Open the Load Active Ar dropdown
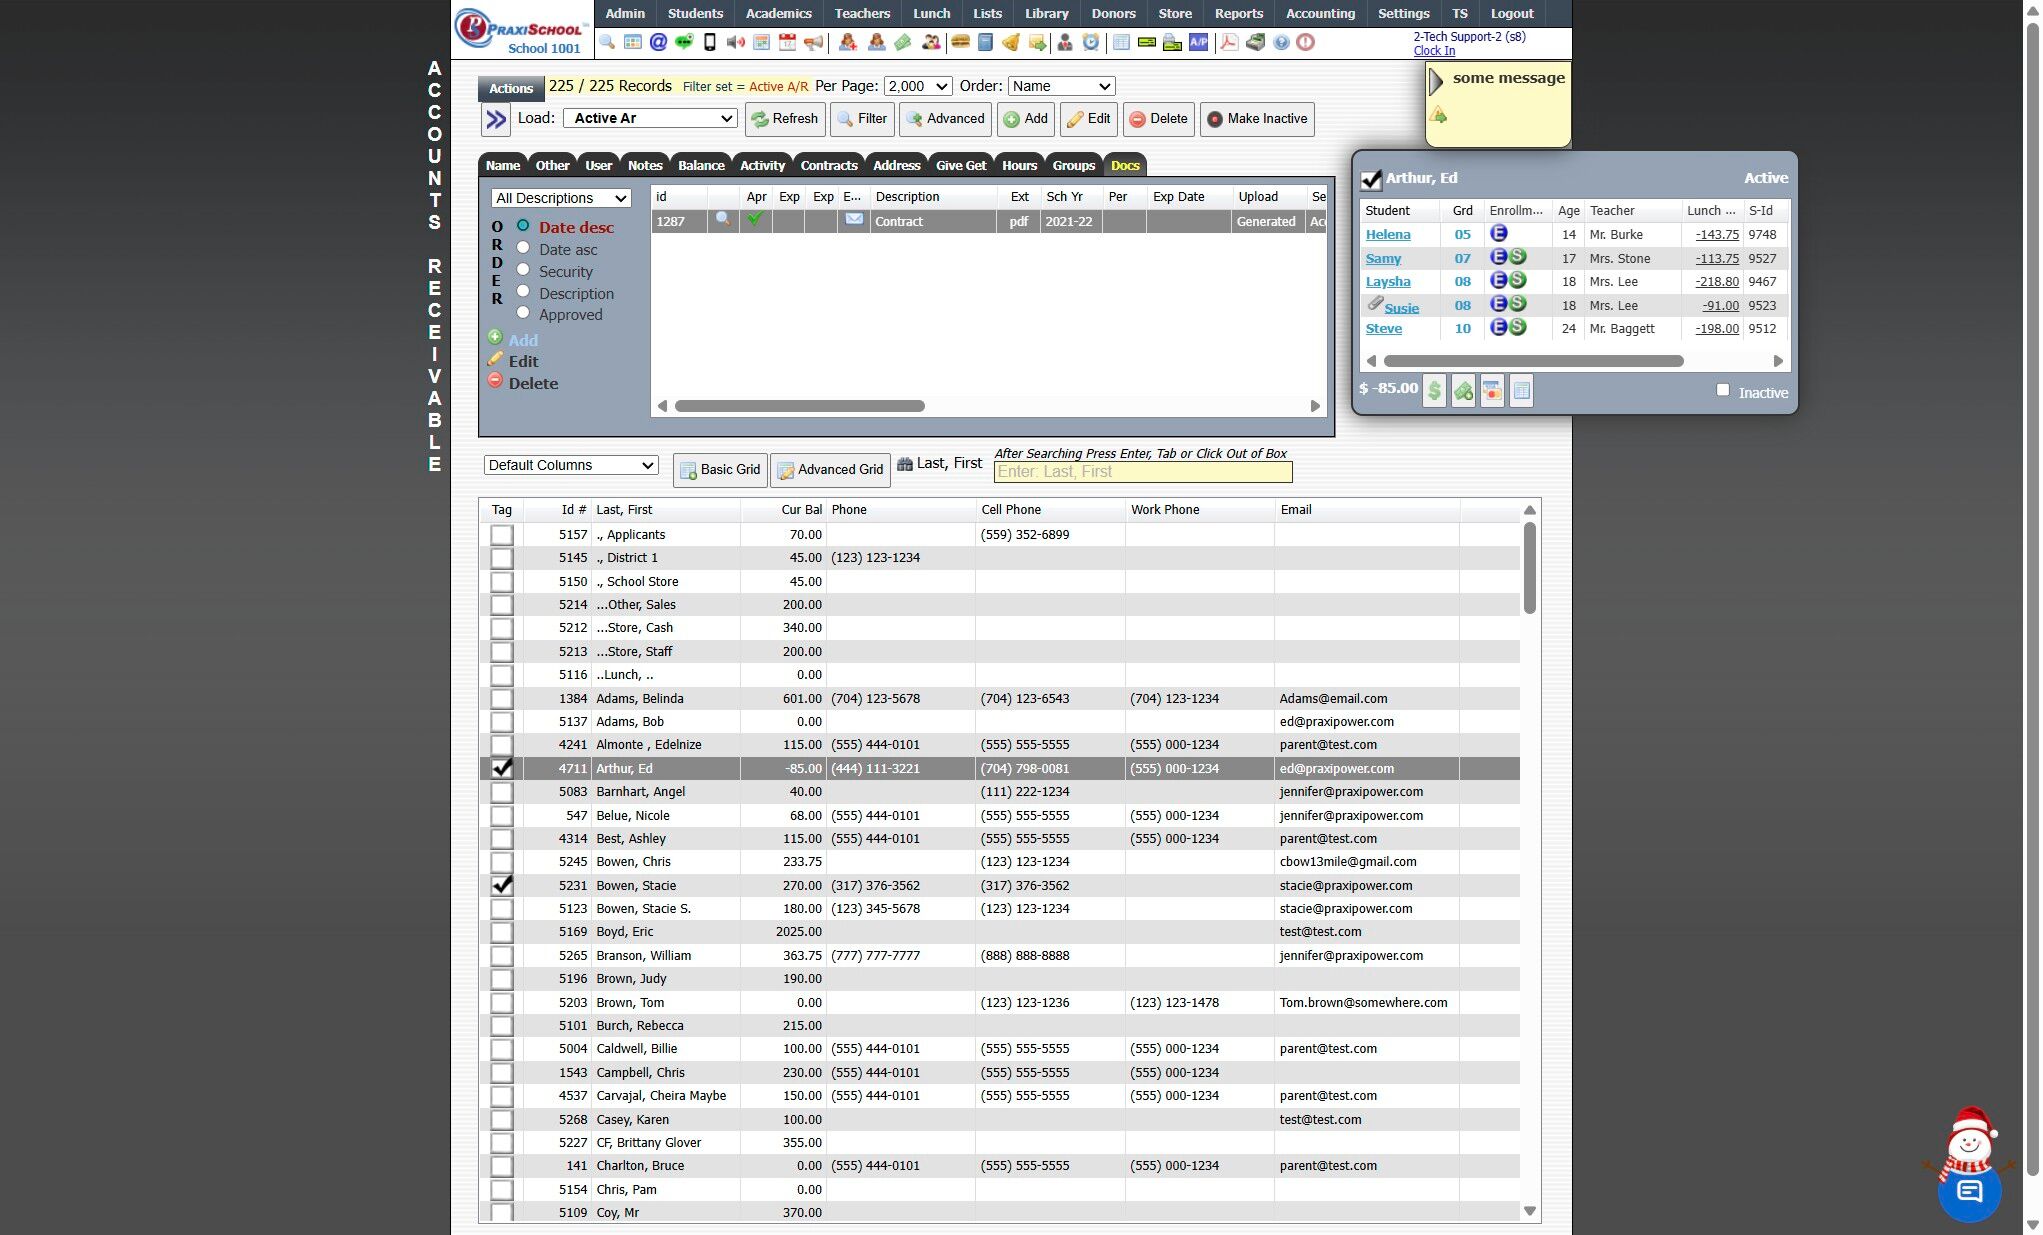The image size is (2043, 1235). pos(651,118)
